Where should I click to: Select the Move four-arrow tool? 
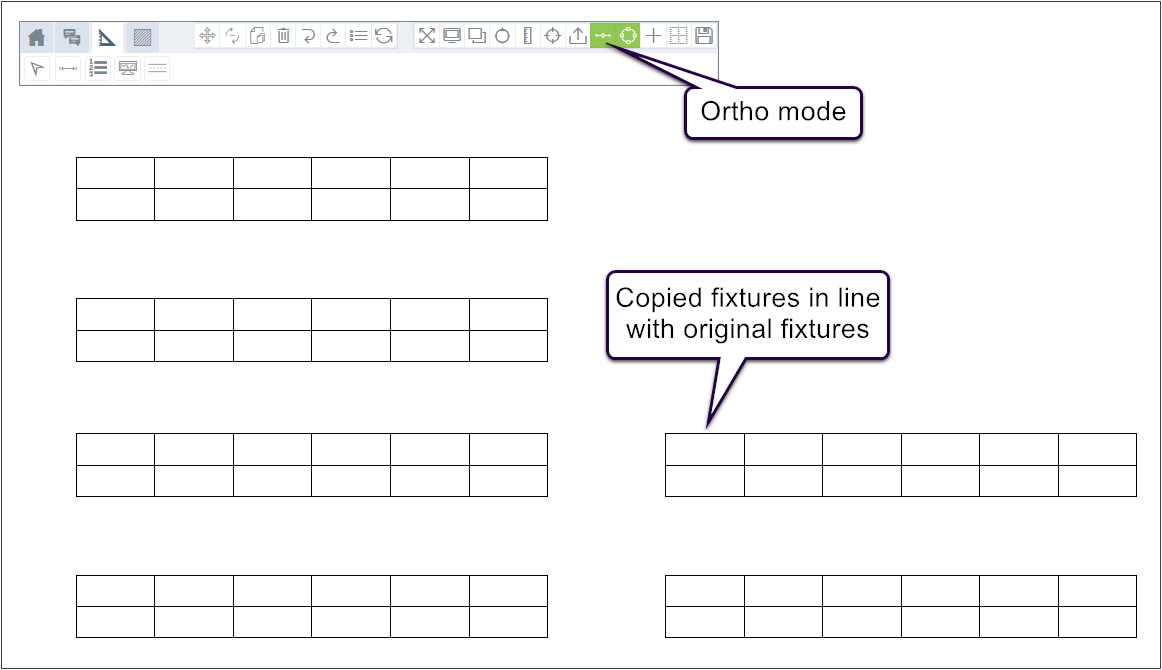[208, 36]
